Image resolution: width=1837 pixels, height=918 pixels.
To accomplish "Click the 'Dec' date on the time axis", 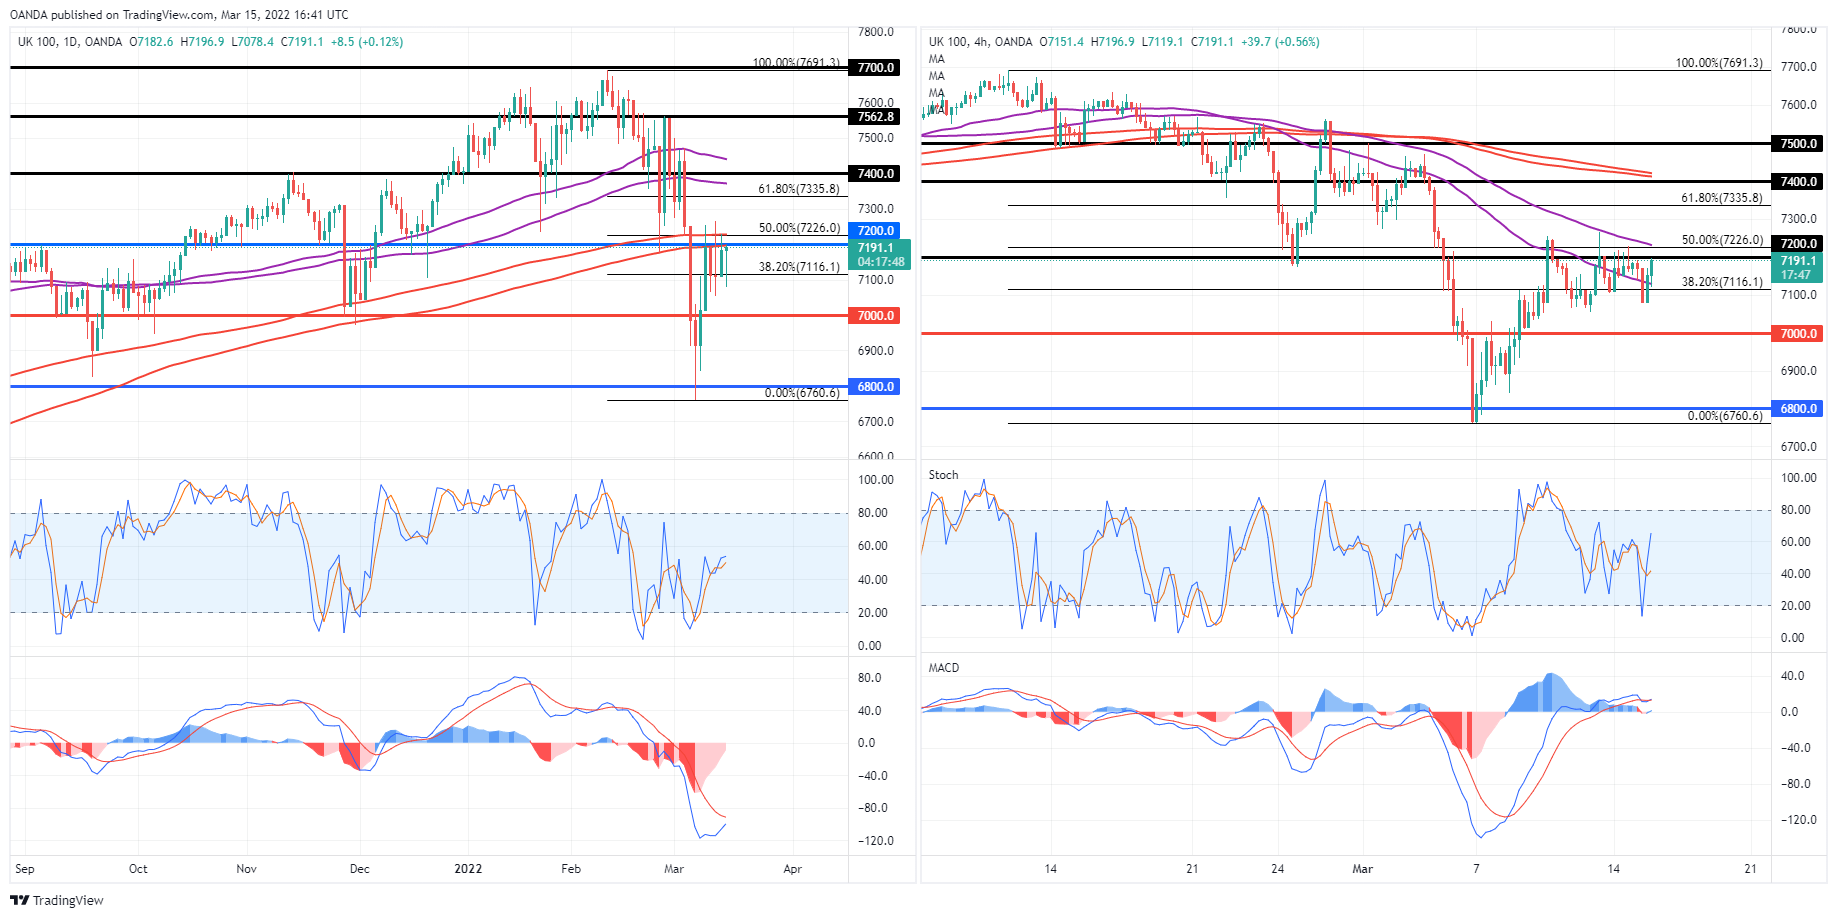I will (360, 869).
